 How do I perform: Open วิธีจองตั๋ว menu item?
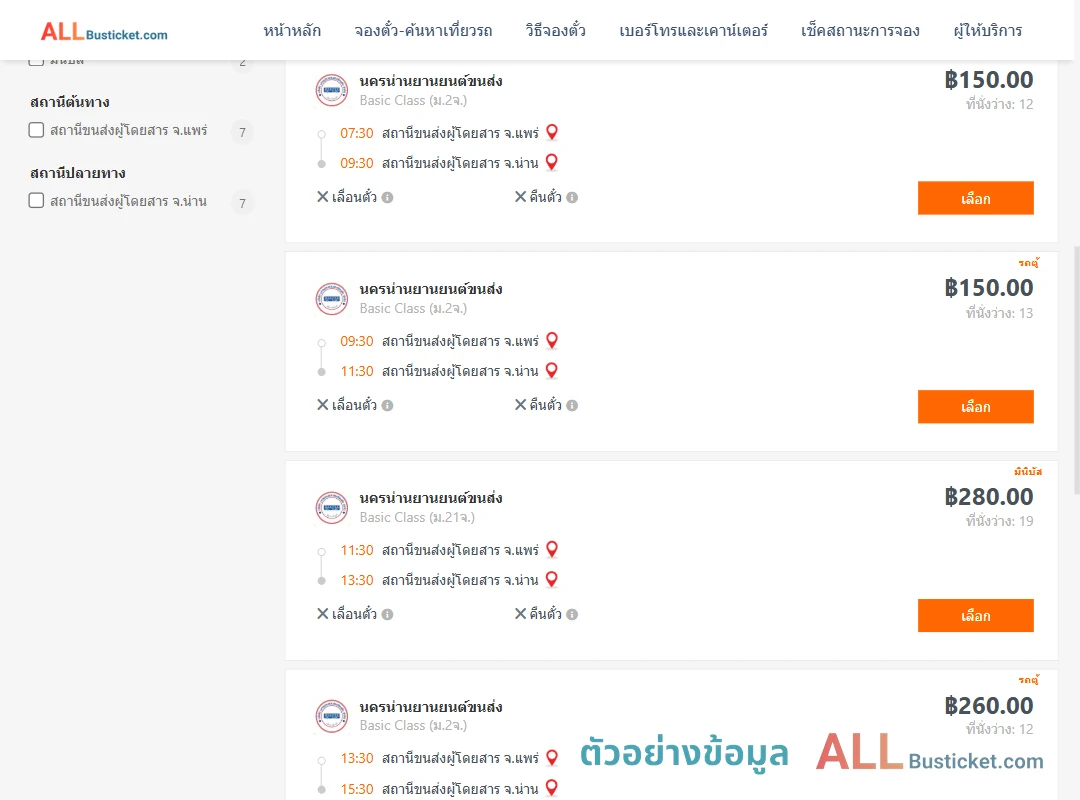(555, 31)
